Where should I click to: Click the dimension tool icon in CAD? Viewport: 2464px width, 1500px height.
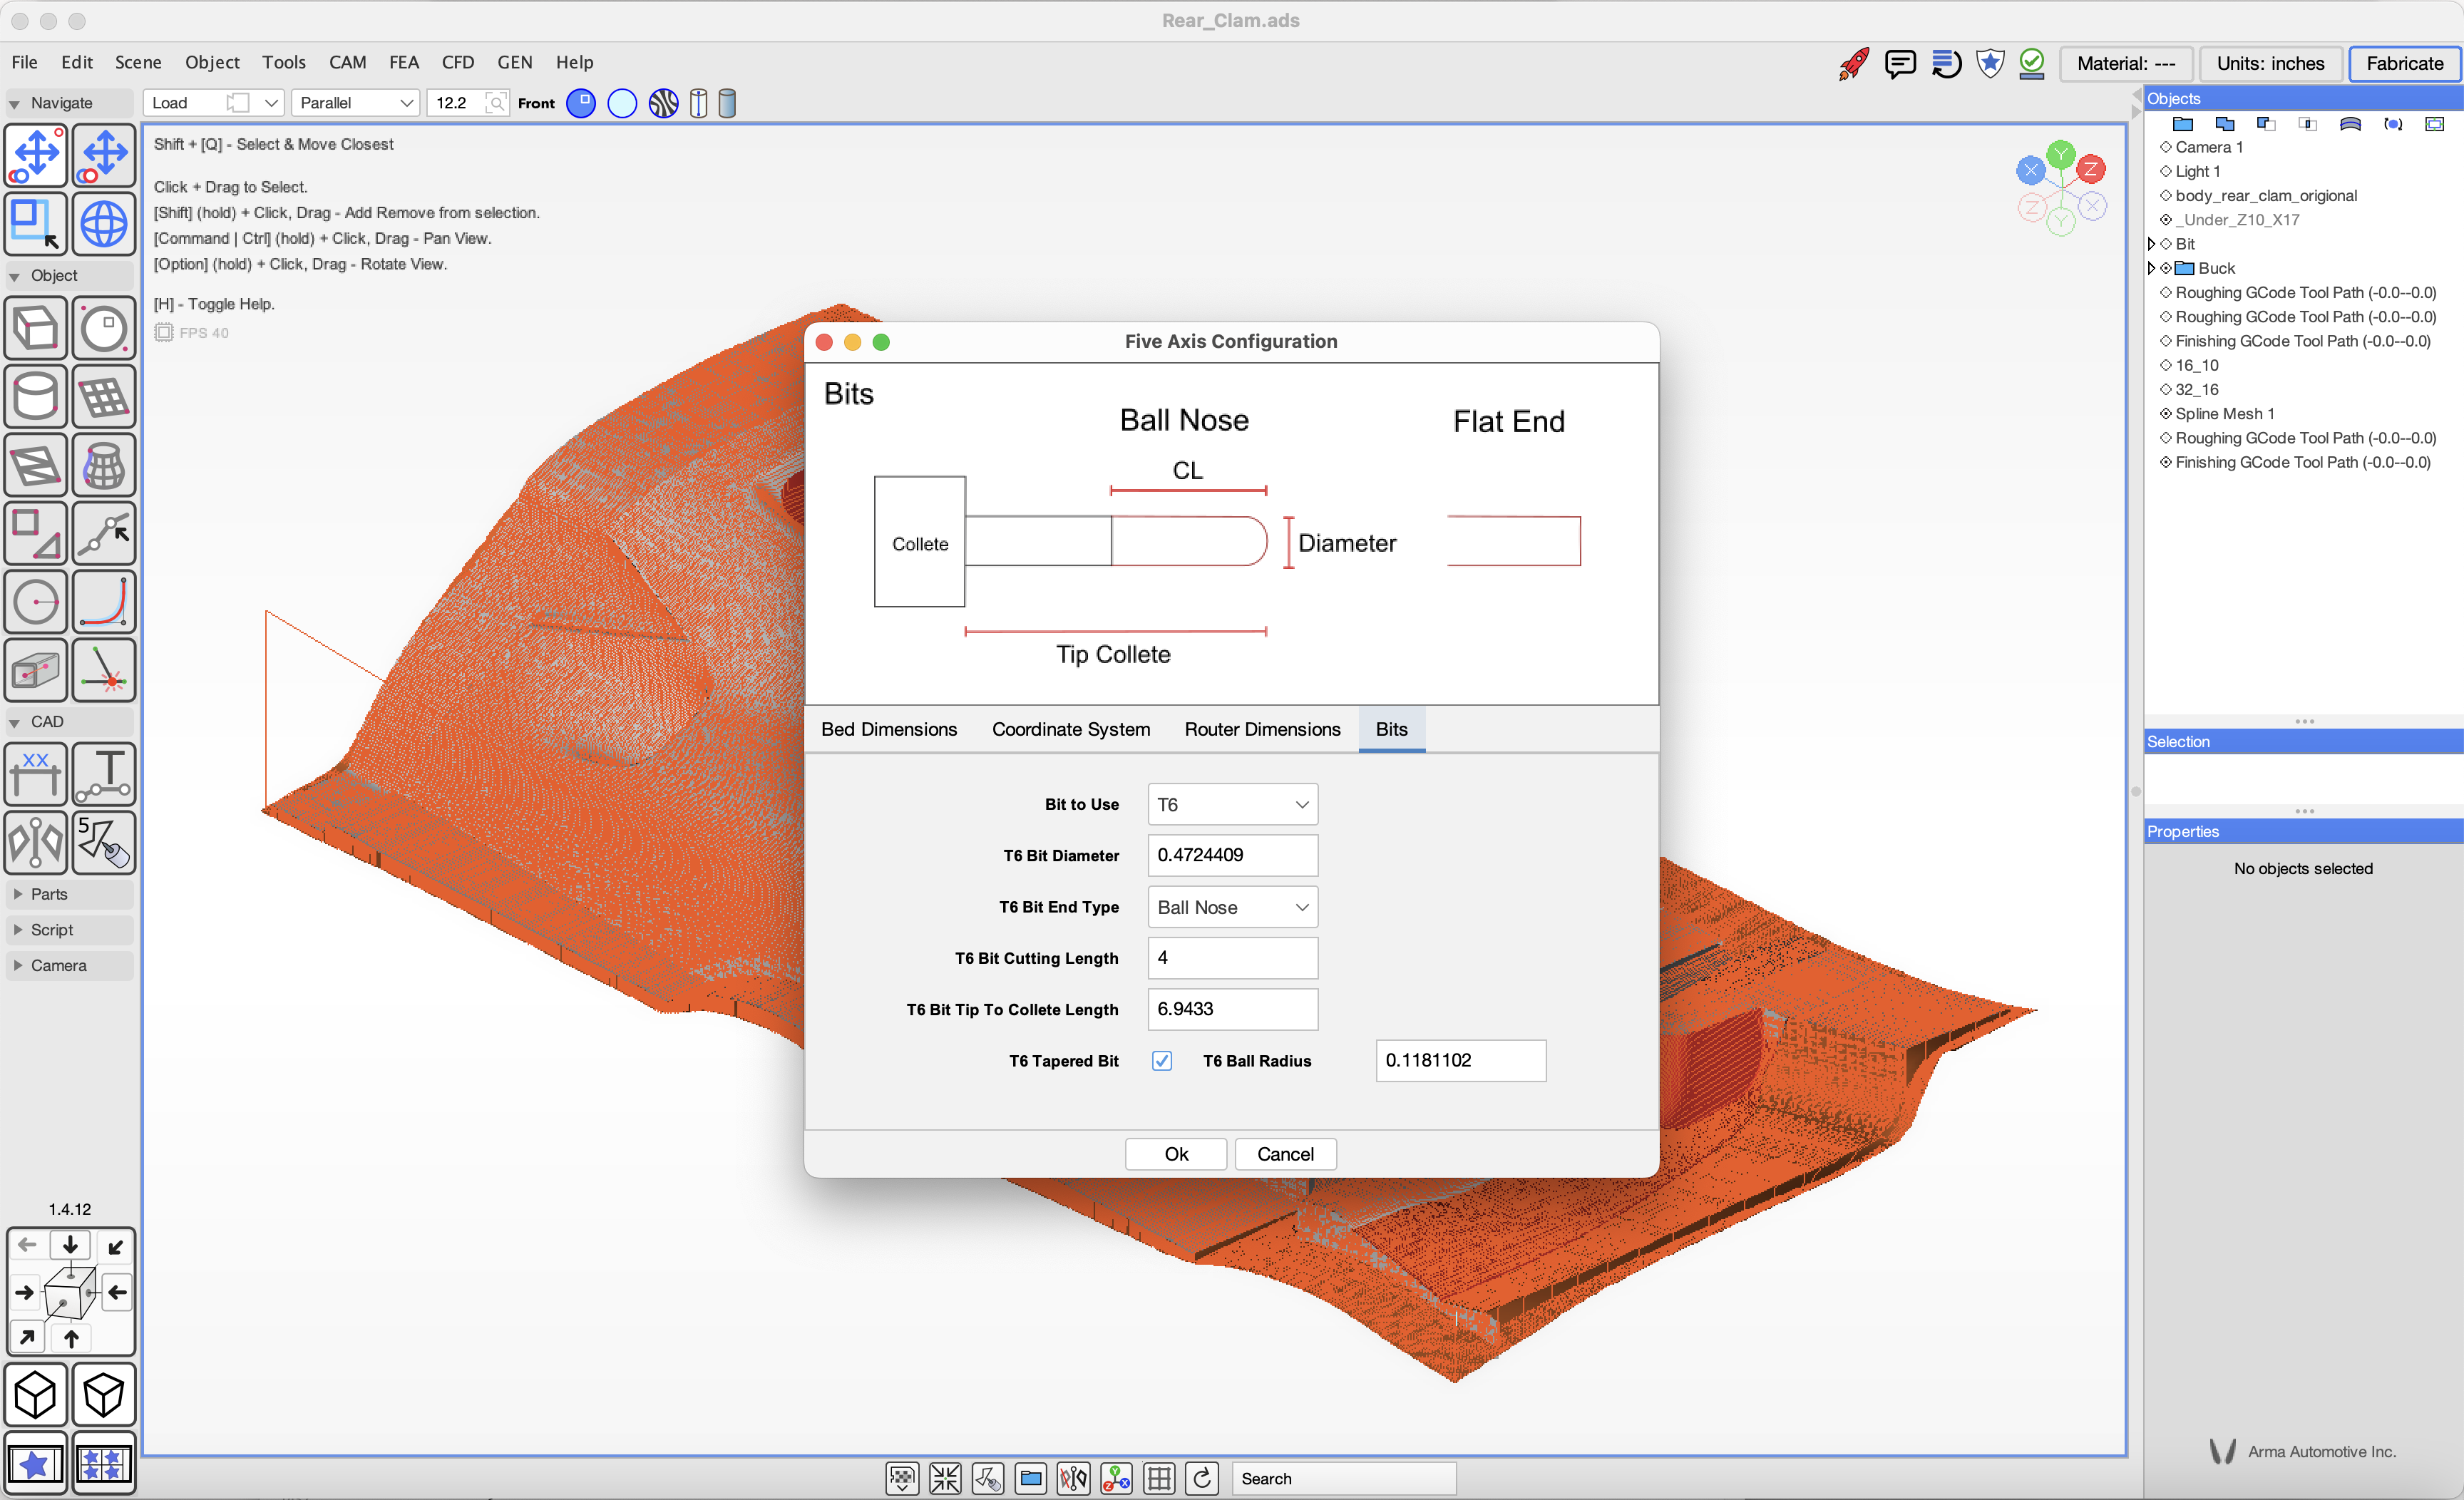coord(36,774)
